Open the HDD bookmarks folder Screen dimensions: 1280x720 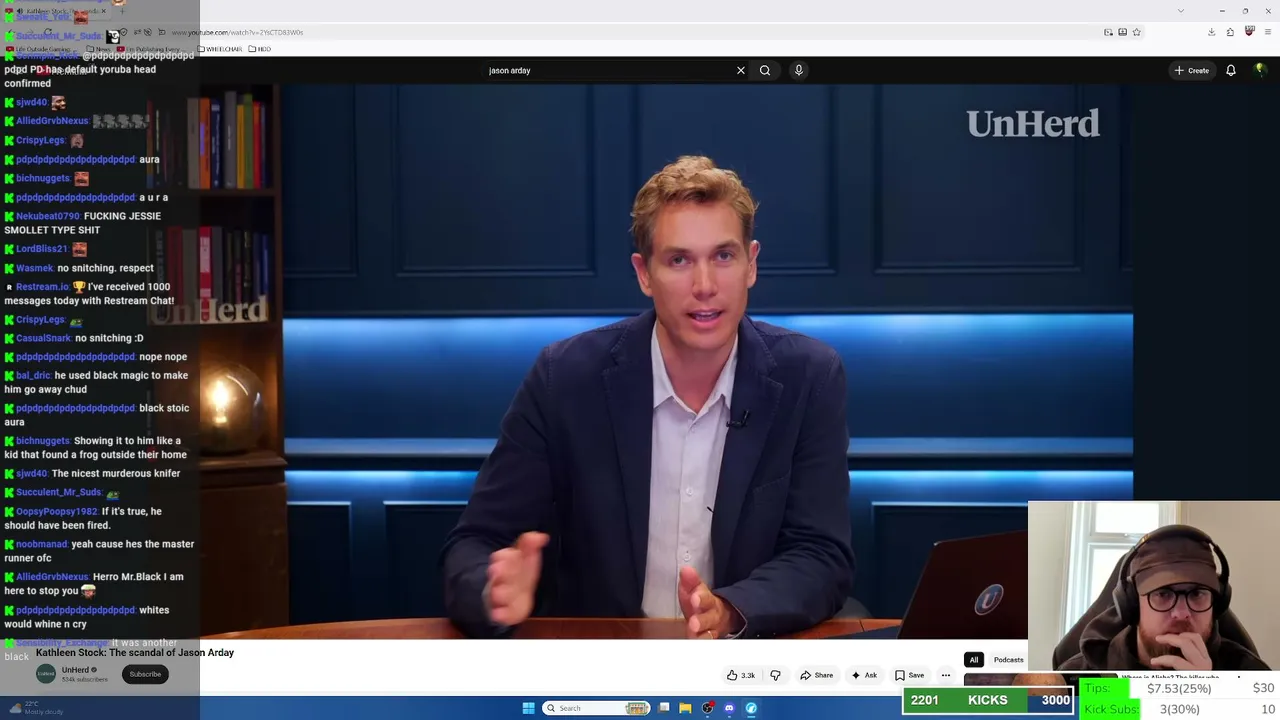[260, 49]
